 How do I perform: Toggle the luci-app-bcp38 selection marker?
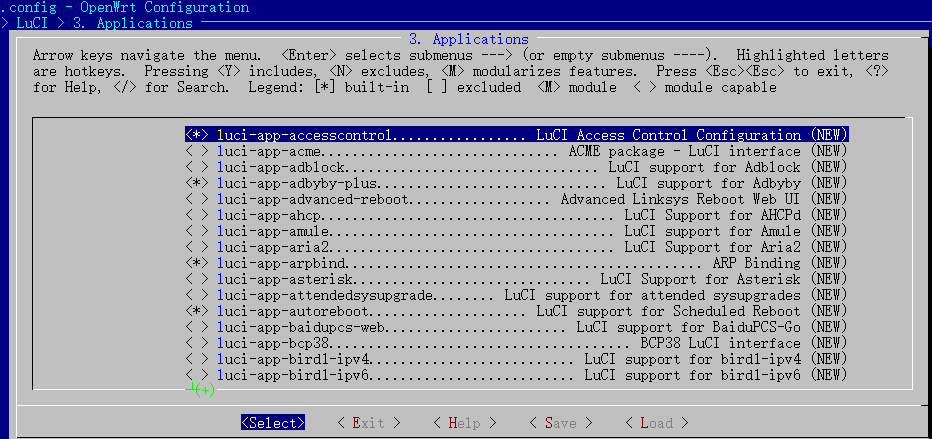[197, 343]
